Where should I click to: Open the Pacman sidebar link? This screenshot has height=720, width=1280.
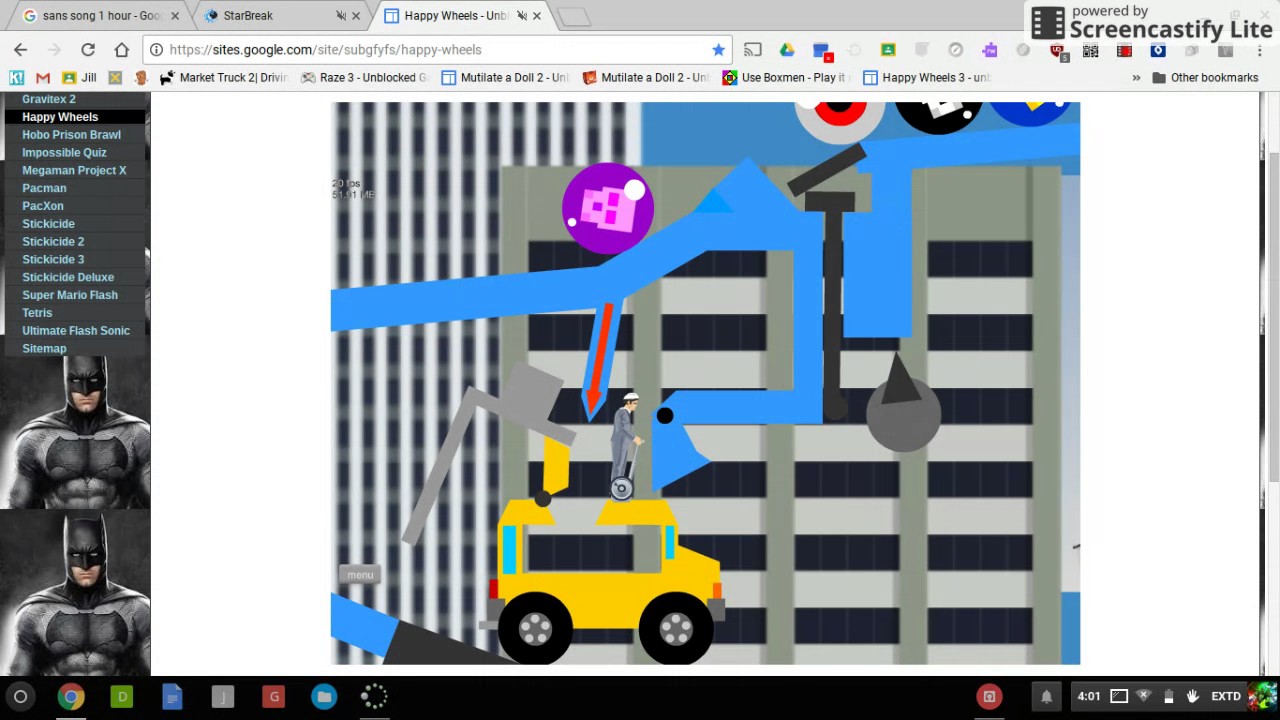[x=44, y=188]
